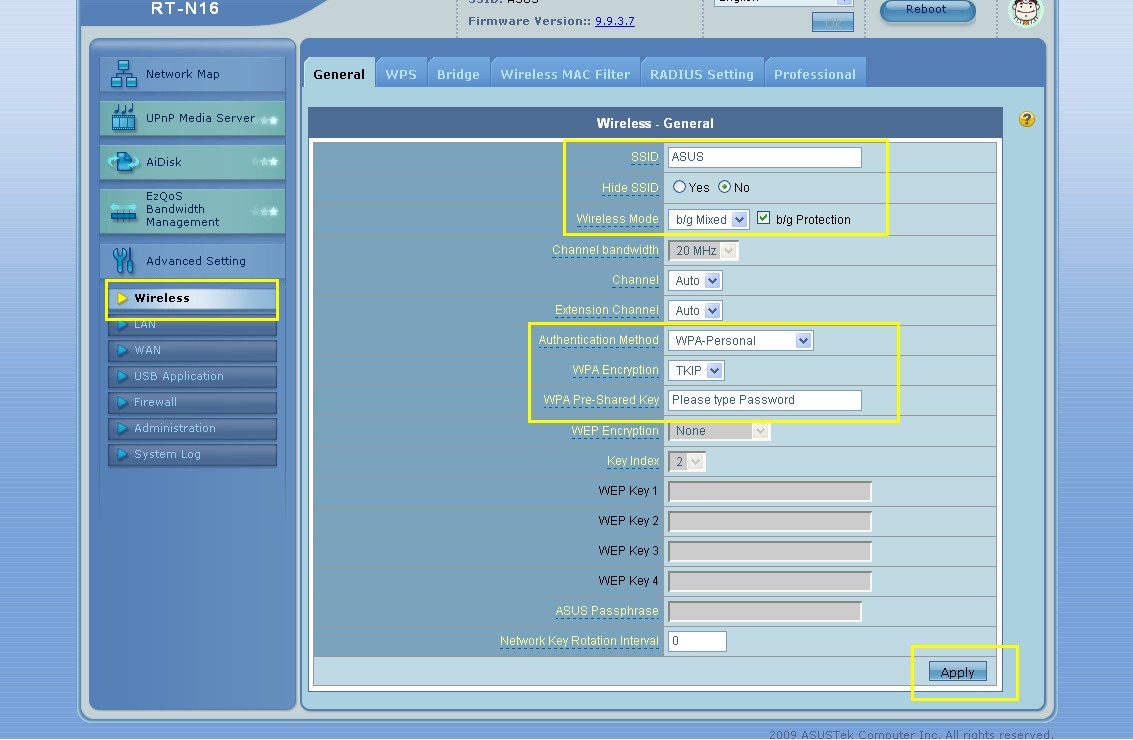Click the EzQoS Bandwidth Management icon
The width and height of the screenshot is (1133, 740).
[x=124, y=211]
